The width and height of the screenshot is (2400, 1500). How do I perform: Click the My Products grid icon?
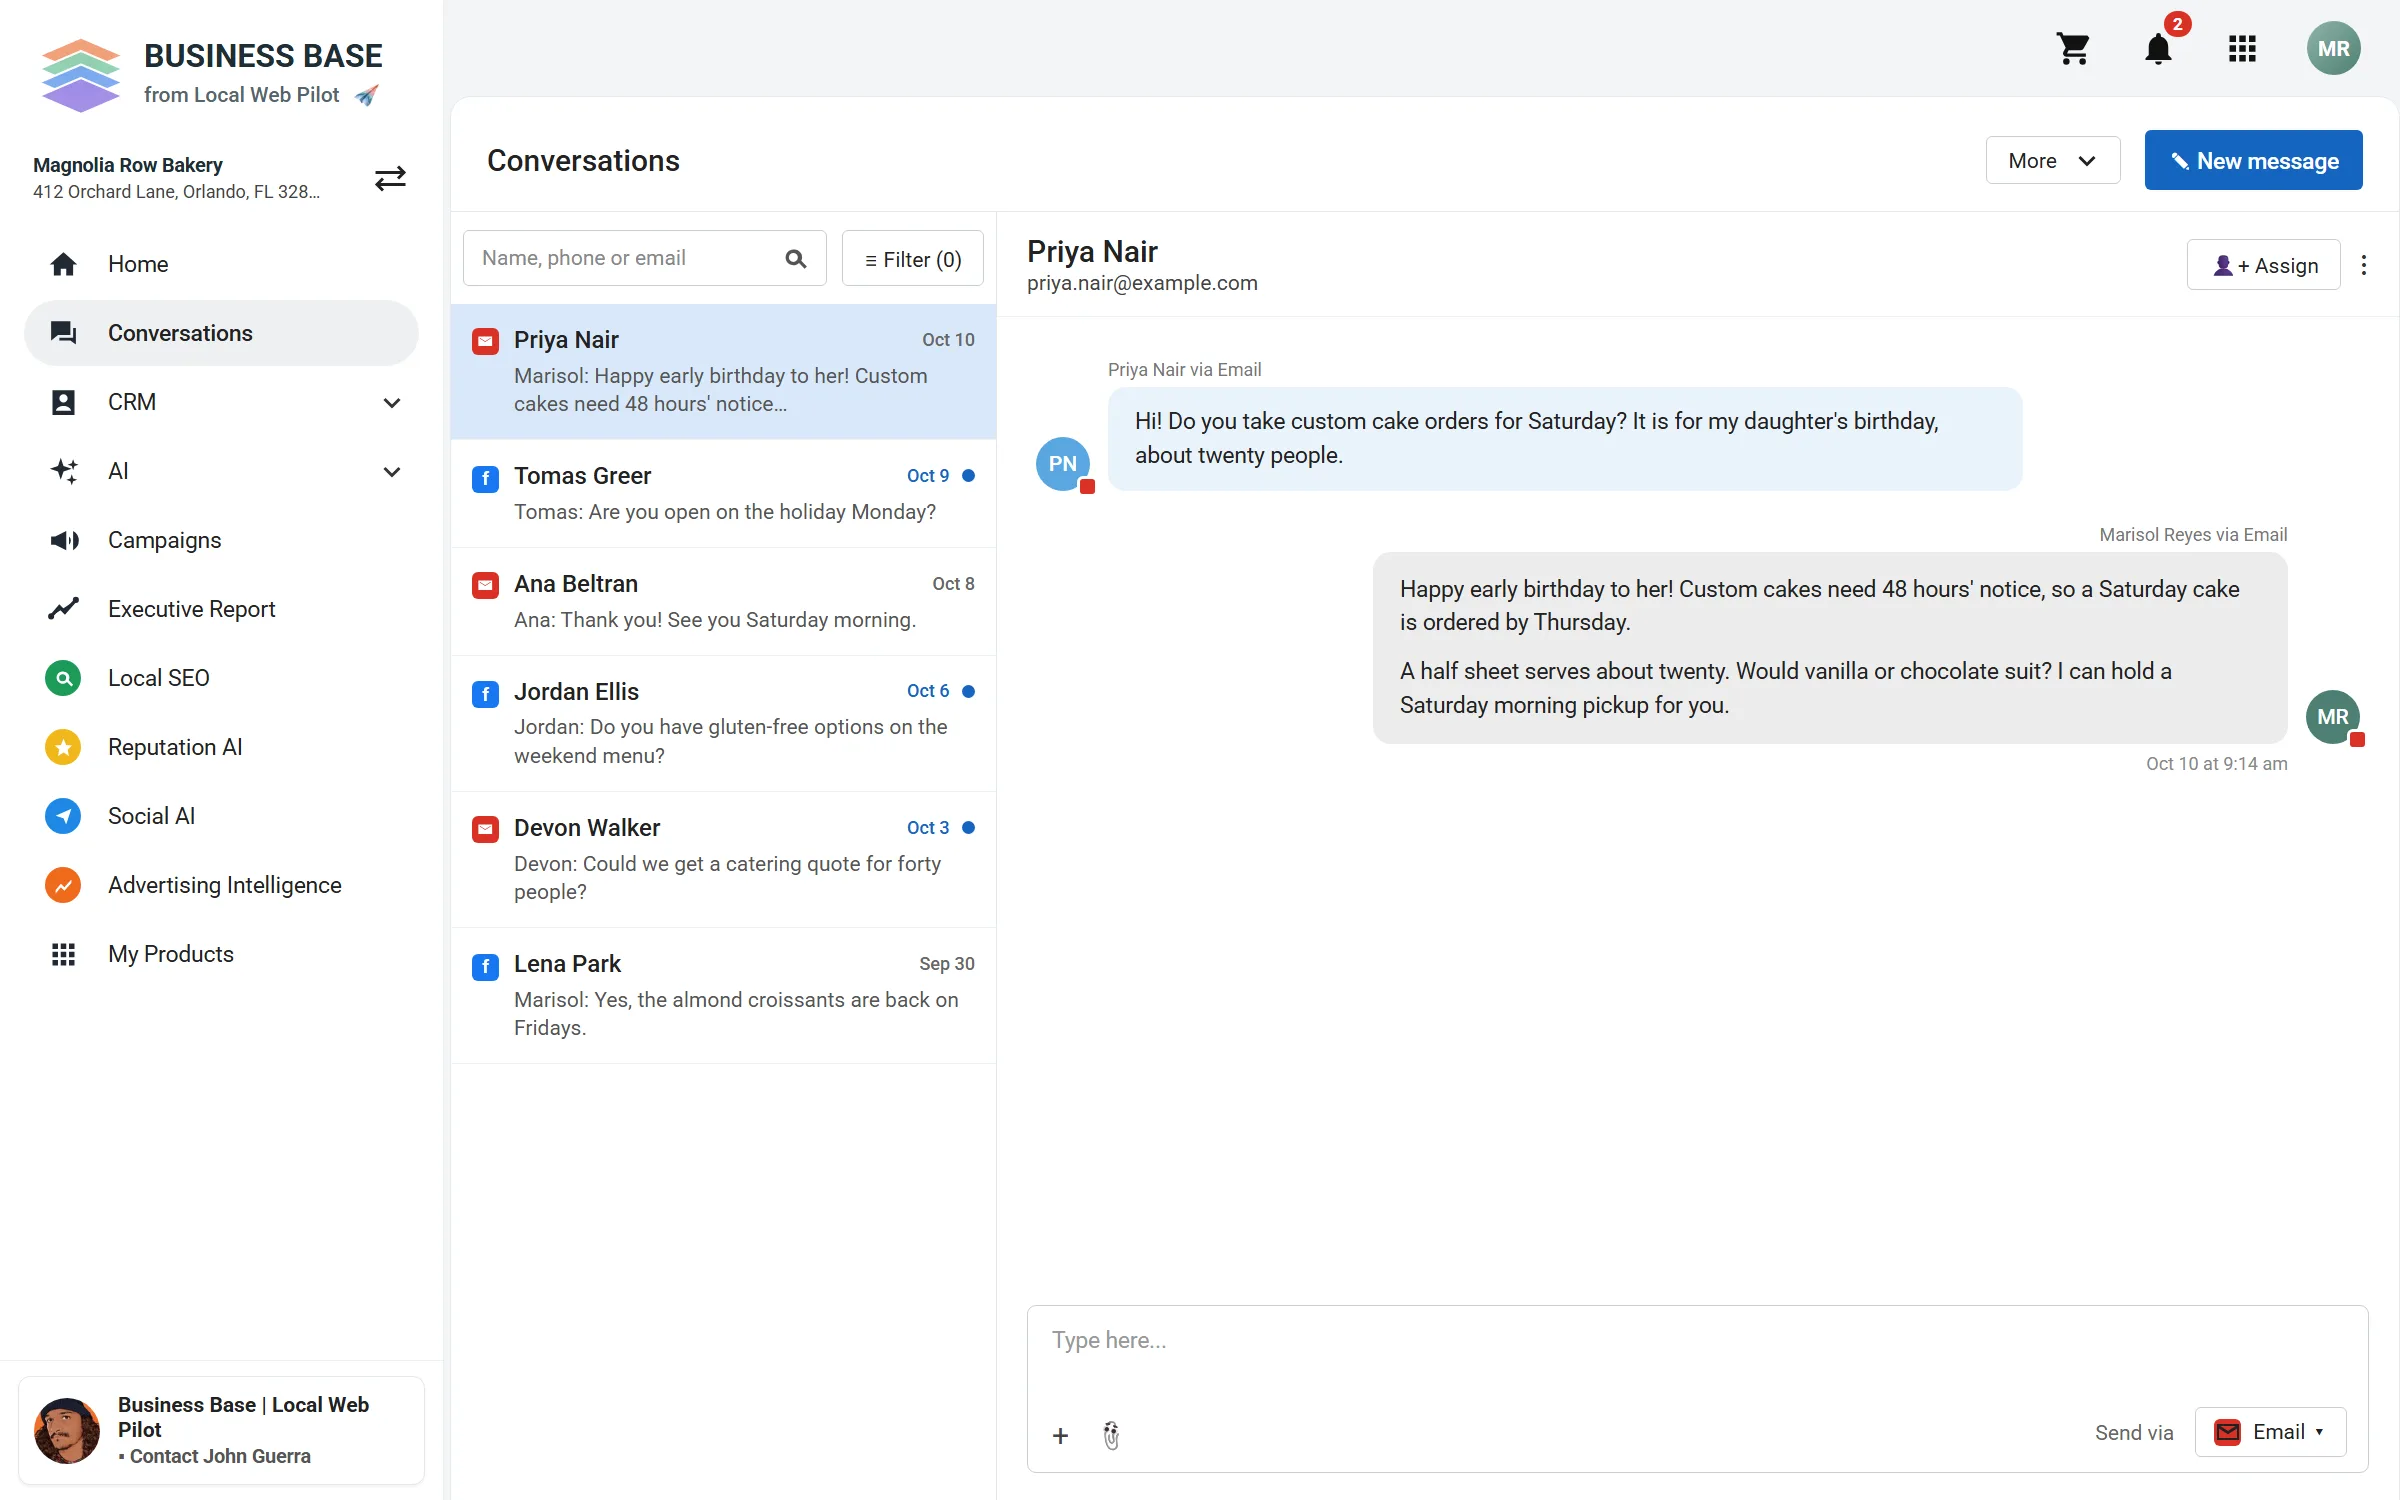click(x=63, y=954)
